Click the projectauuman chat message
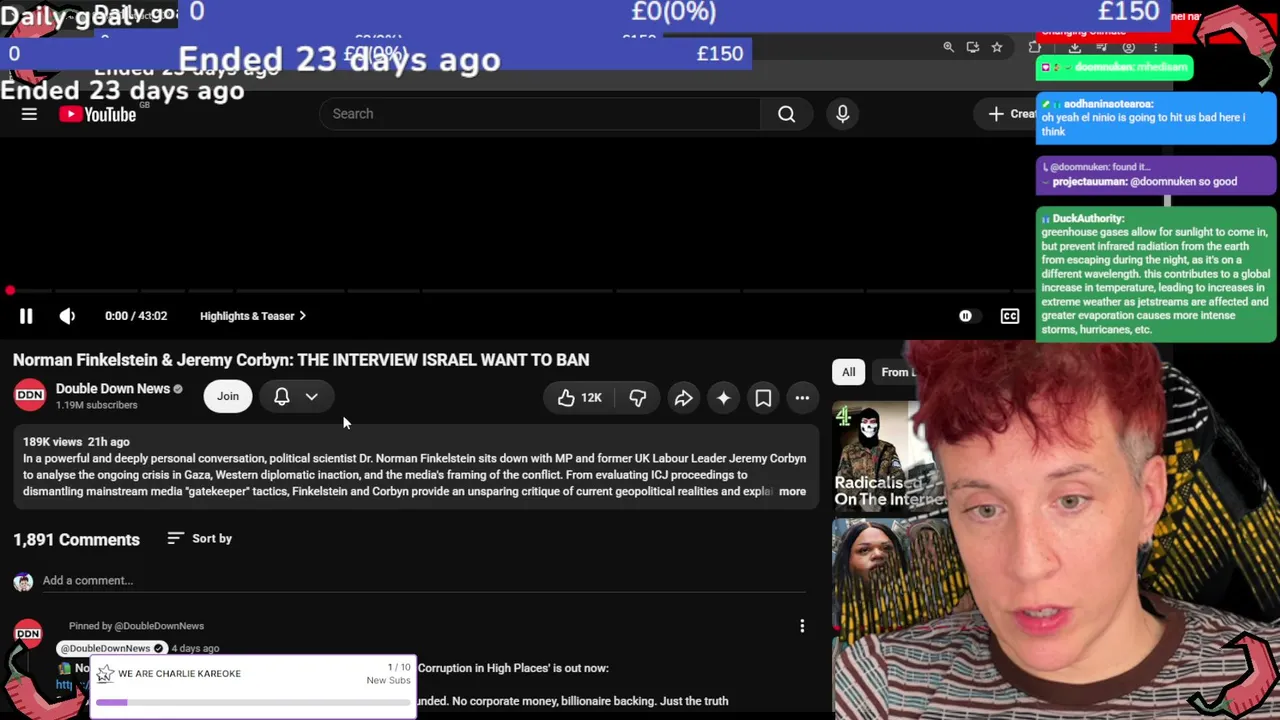Image resolution: width=1280 pixels, height=720 pixels. coord(1156,175)
